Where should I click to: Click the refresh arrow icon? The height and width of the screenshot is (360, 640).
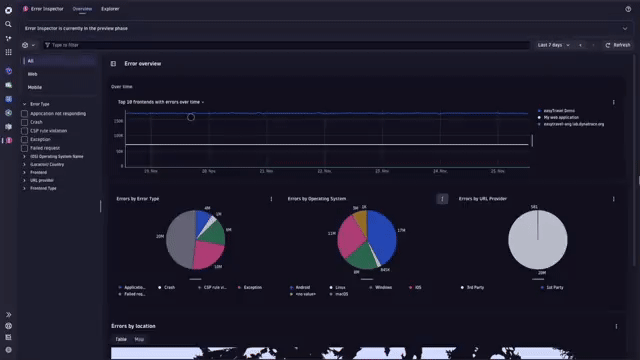(x=607, y=45)
